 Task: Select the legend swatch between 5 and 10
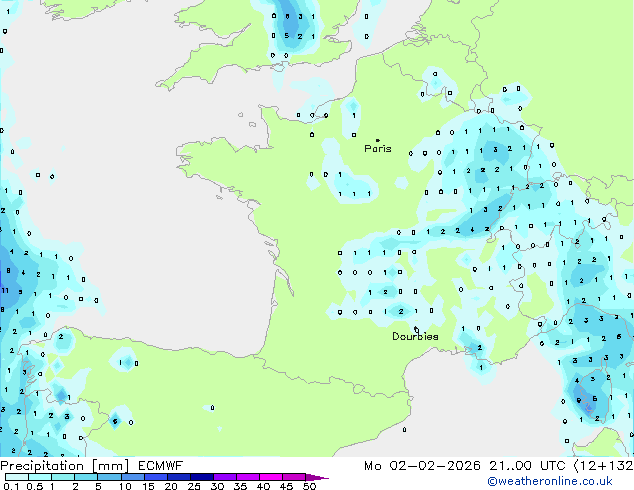[109, 477]
